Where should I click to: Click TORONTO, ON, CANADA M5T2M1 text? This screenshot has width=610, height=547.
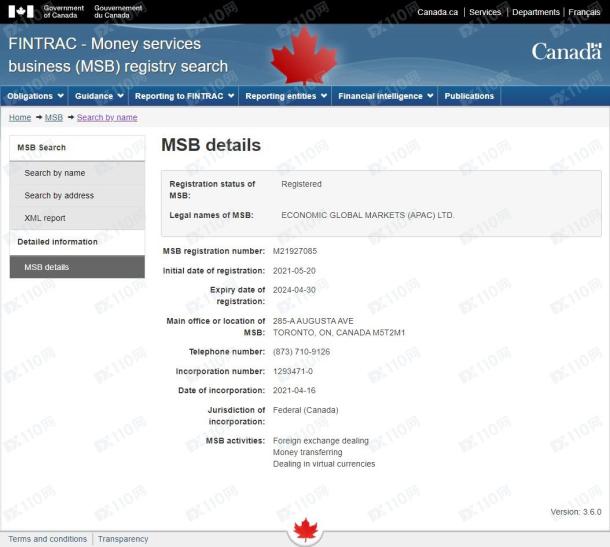coord(339,333)
